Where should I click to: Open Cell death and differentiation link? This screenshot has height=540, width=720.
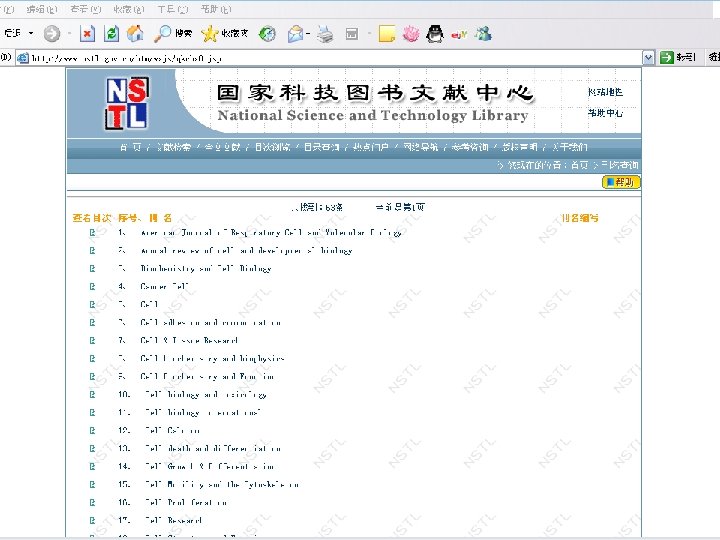213,448
